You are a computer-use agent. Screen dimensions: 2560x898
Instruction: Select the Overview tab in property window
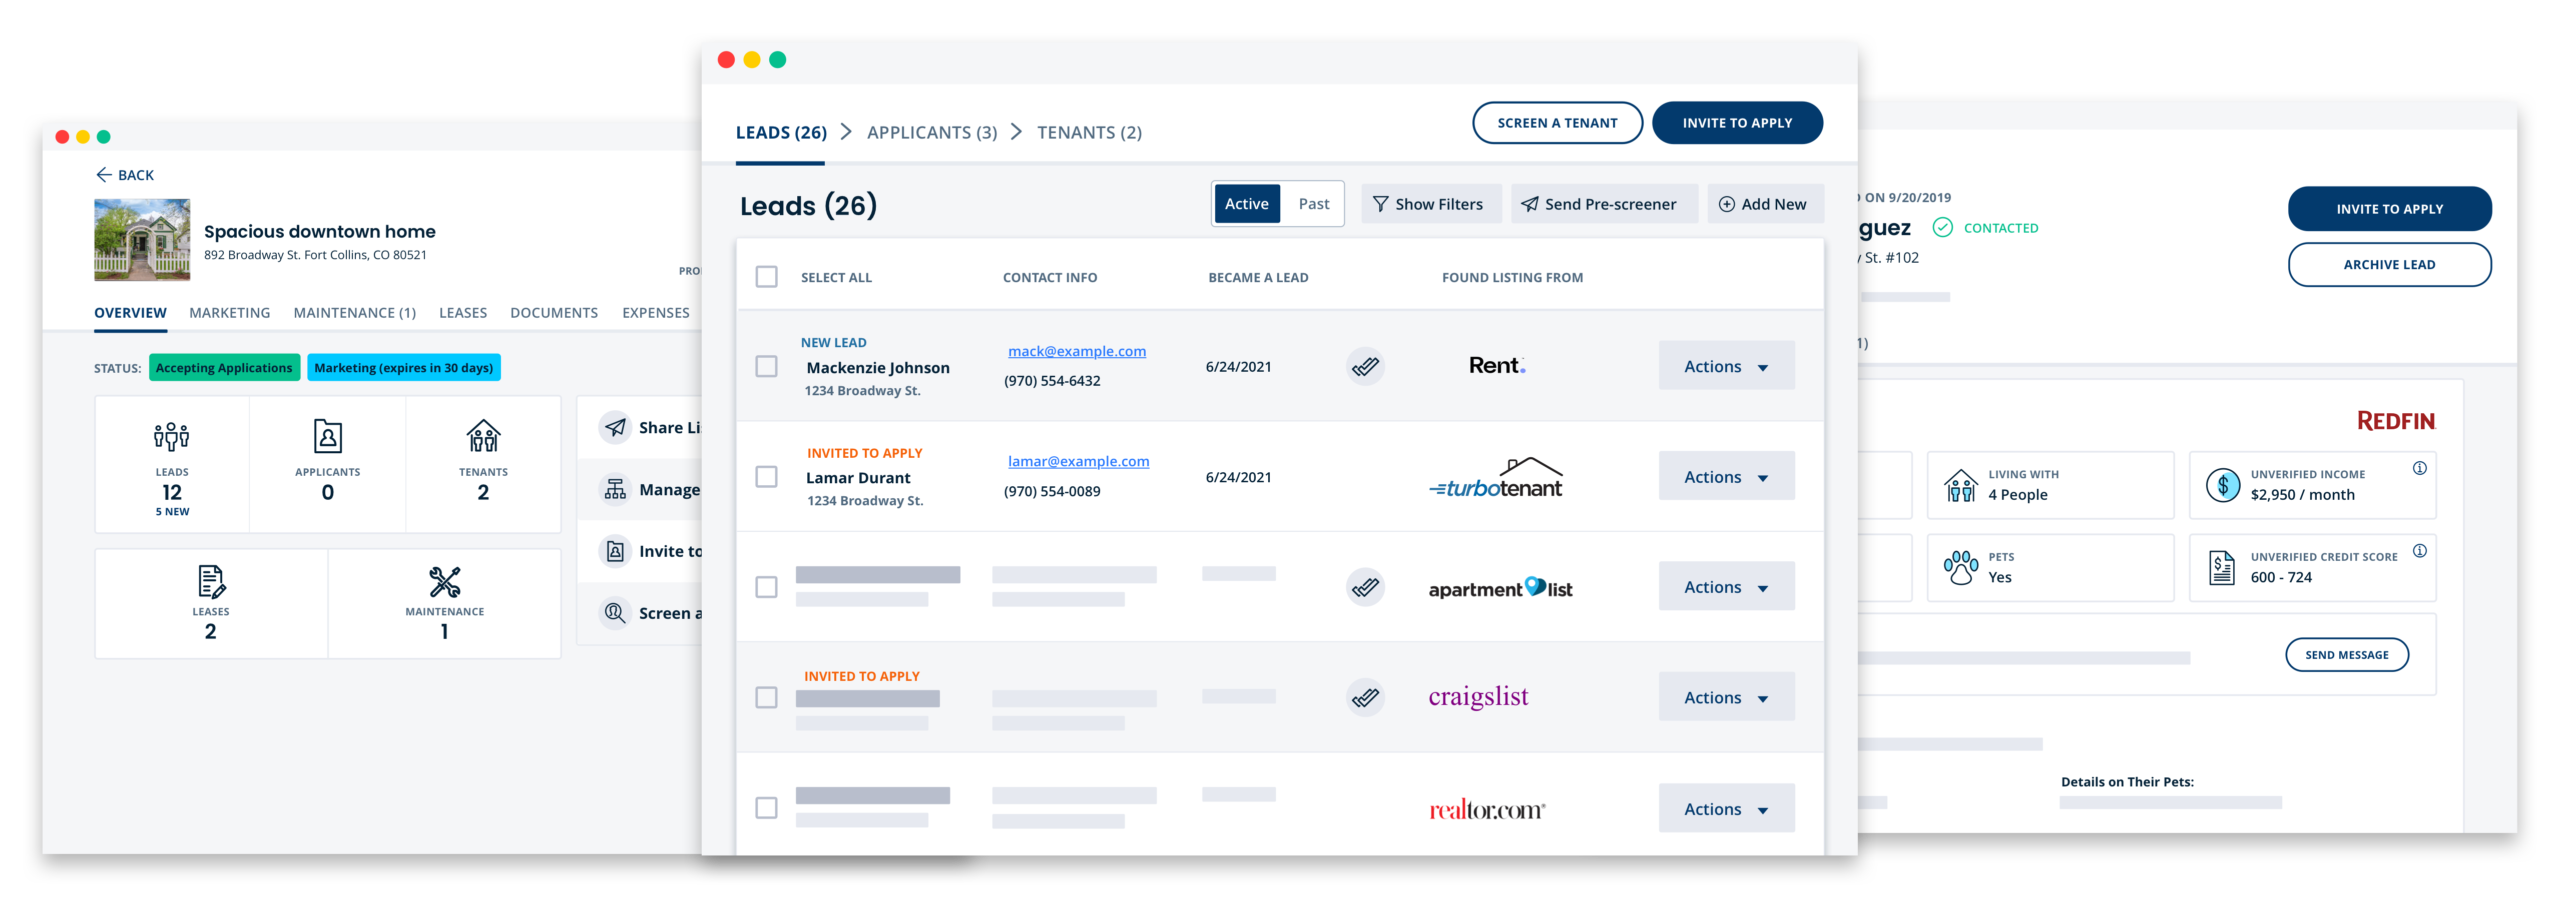click(130, 313)
